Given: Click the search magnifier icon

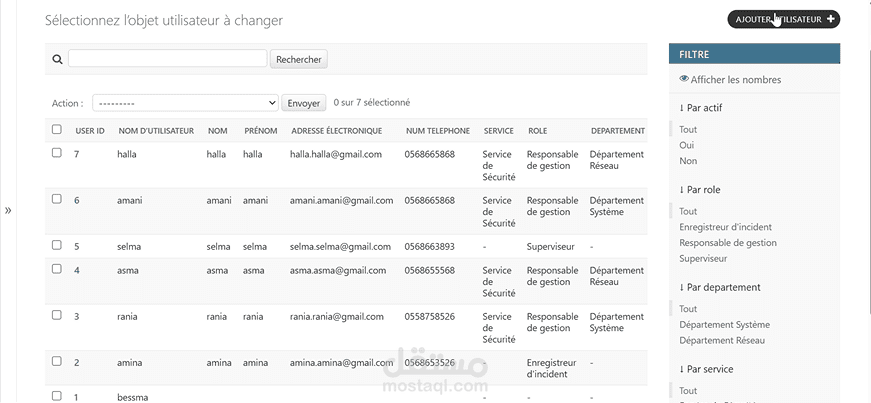Looking at the screenshot, I should tap(57, 60).
